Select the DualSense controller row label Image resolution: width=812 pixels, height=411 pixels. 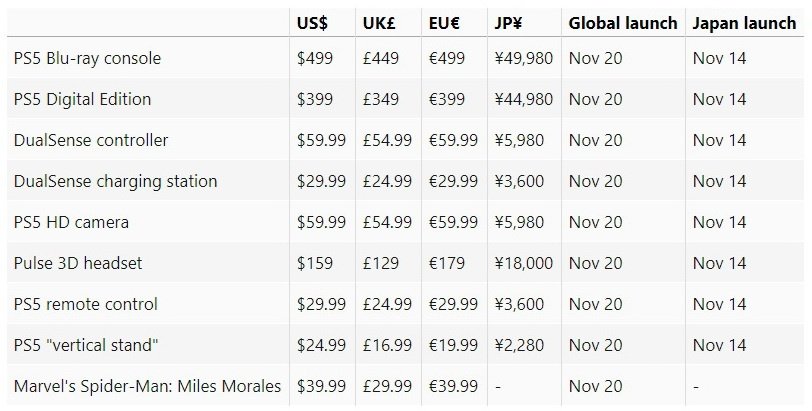coord(91,141)
